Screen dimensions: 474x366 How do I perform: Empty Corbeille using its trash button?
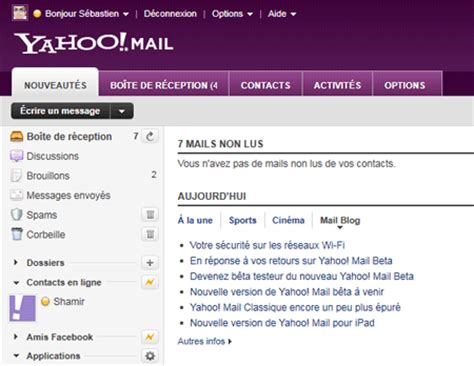click(x=150, y=234)
